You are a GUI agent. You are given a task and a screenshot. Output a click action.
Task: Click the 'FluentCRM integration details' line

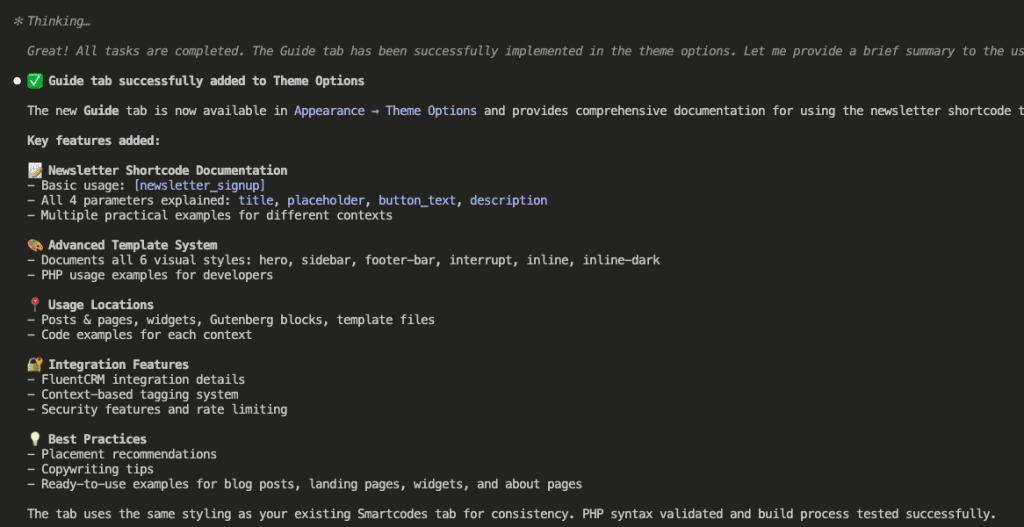click(x=136, y=379)
